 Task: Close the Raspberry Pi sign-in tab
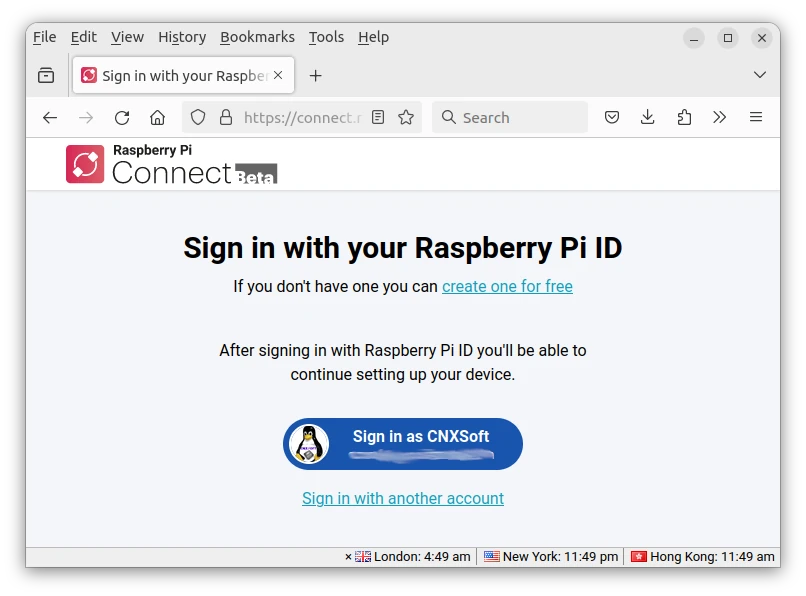point(278,75)
